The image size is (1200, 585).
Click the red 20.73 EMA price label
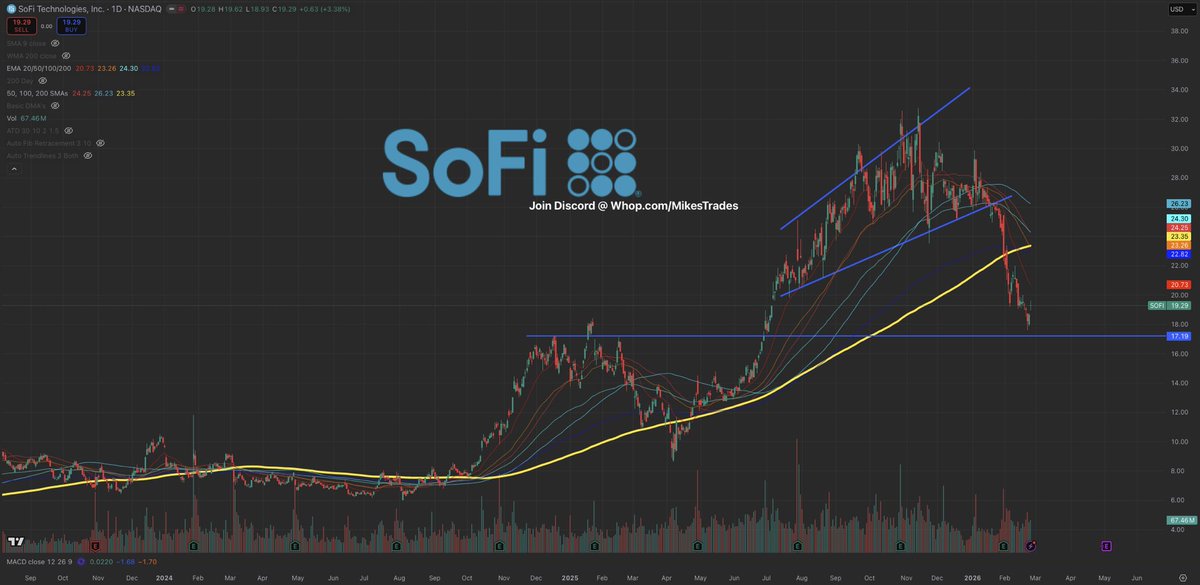pyautogui.click(x=1181, y=285)
